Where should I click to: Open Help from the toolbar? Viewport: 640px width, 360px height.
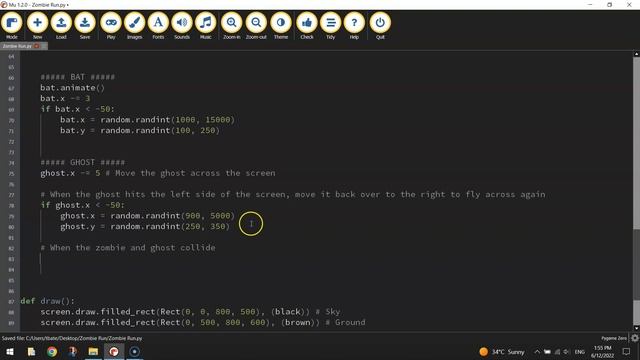354,26
